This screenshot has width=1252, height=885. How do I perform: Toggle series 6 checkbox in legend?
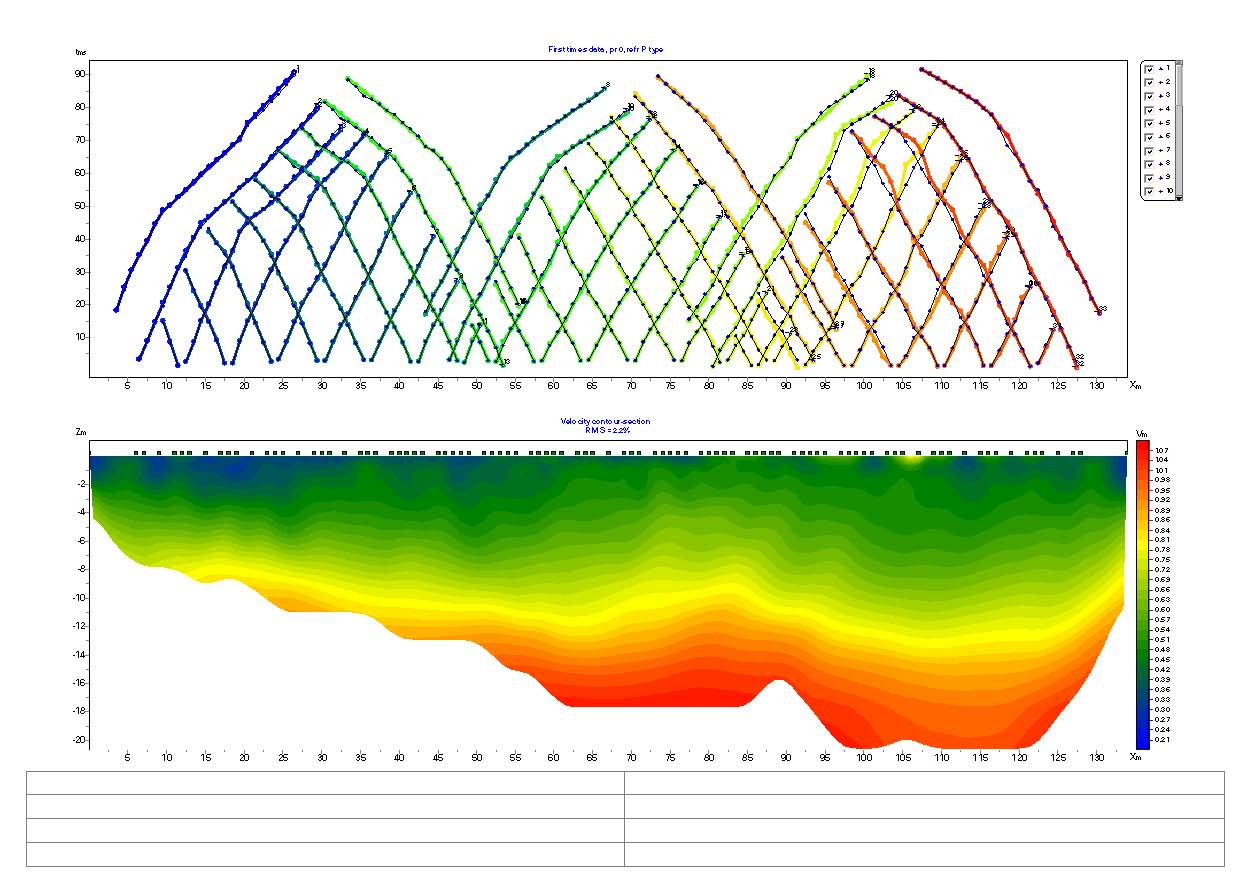1150,136
